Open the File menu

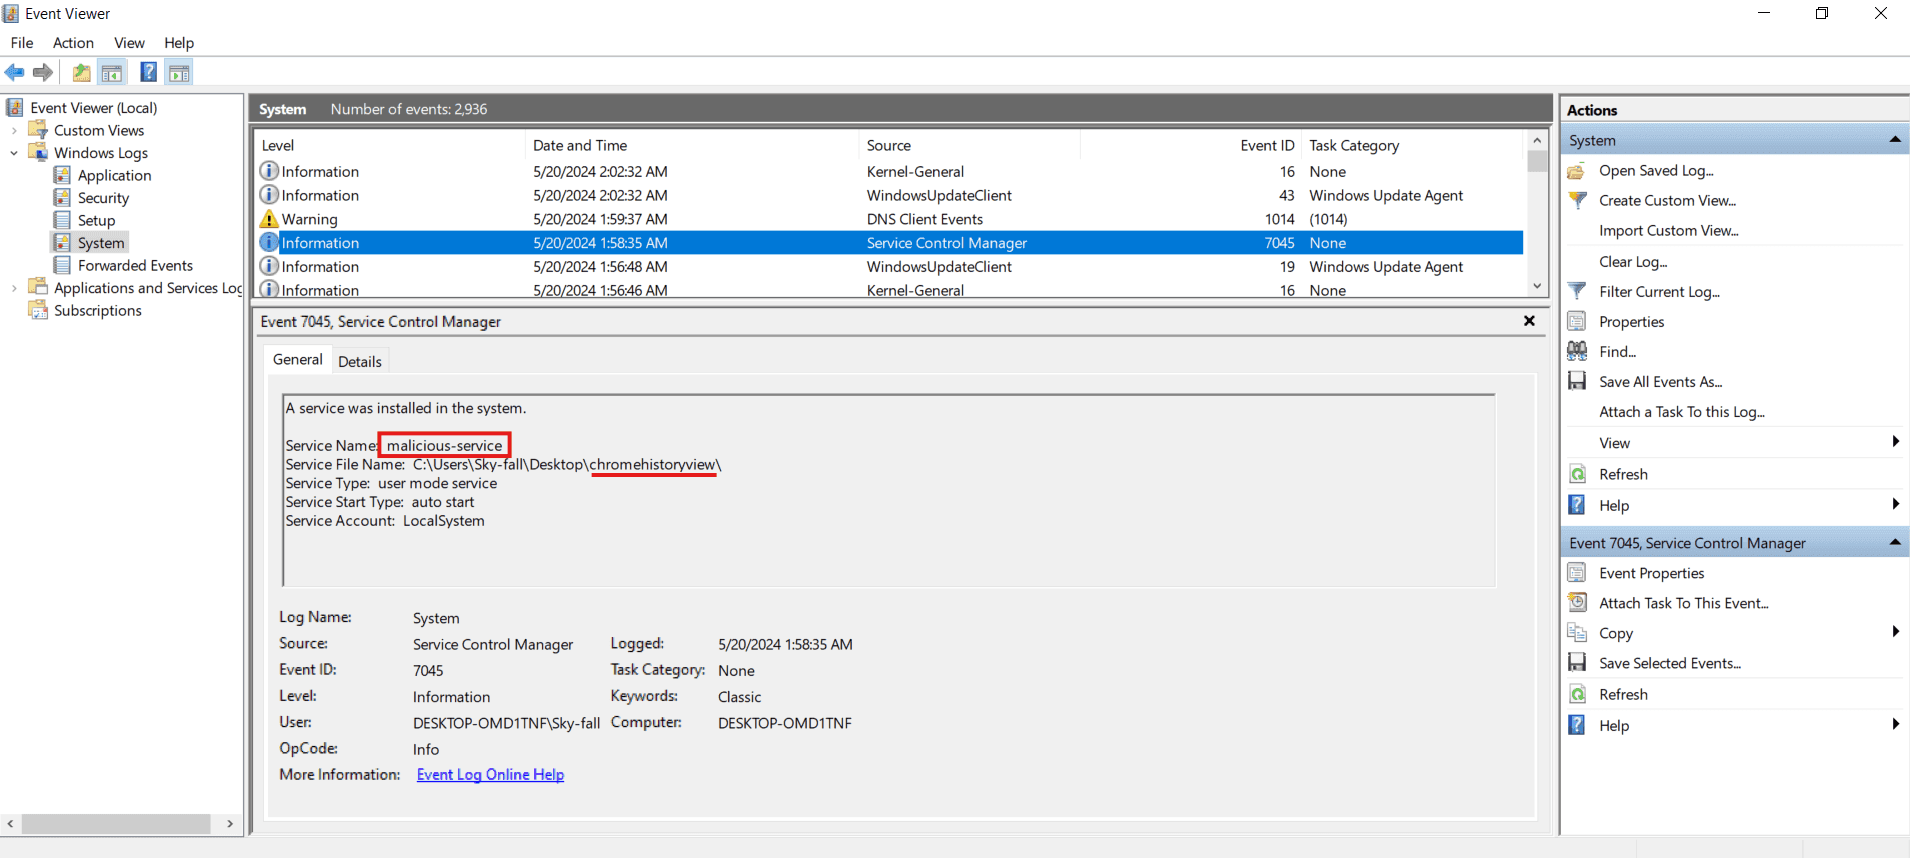tap(22, 43)
